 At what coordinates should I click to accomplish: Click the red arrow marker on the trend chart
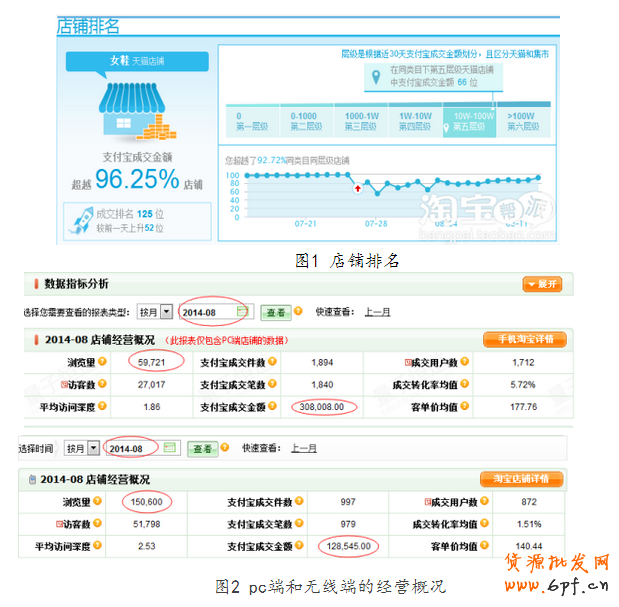click(x=358, y=188)
